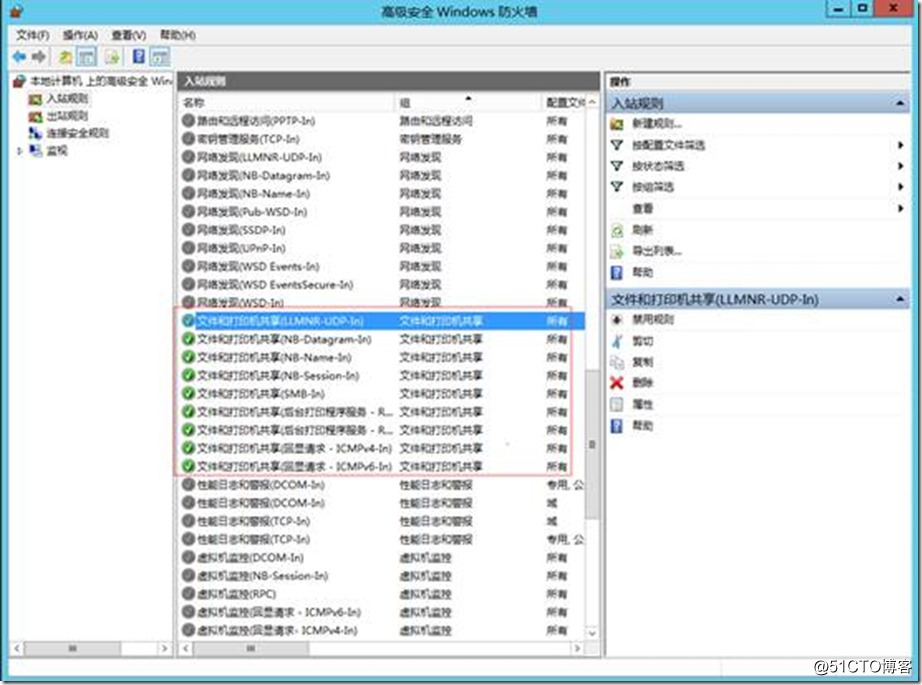
Task: Click the blue Help toolbar icon
Action: coord(138,56)
